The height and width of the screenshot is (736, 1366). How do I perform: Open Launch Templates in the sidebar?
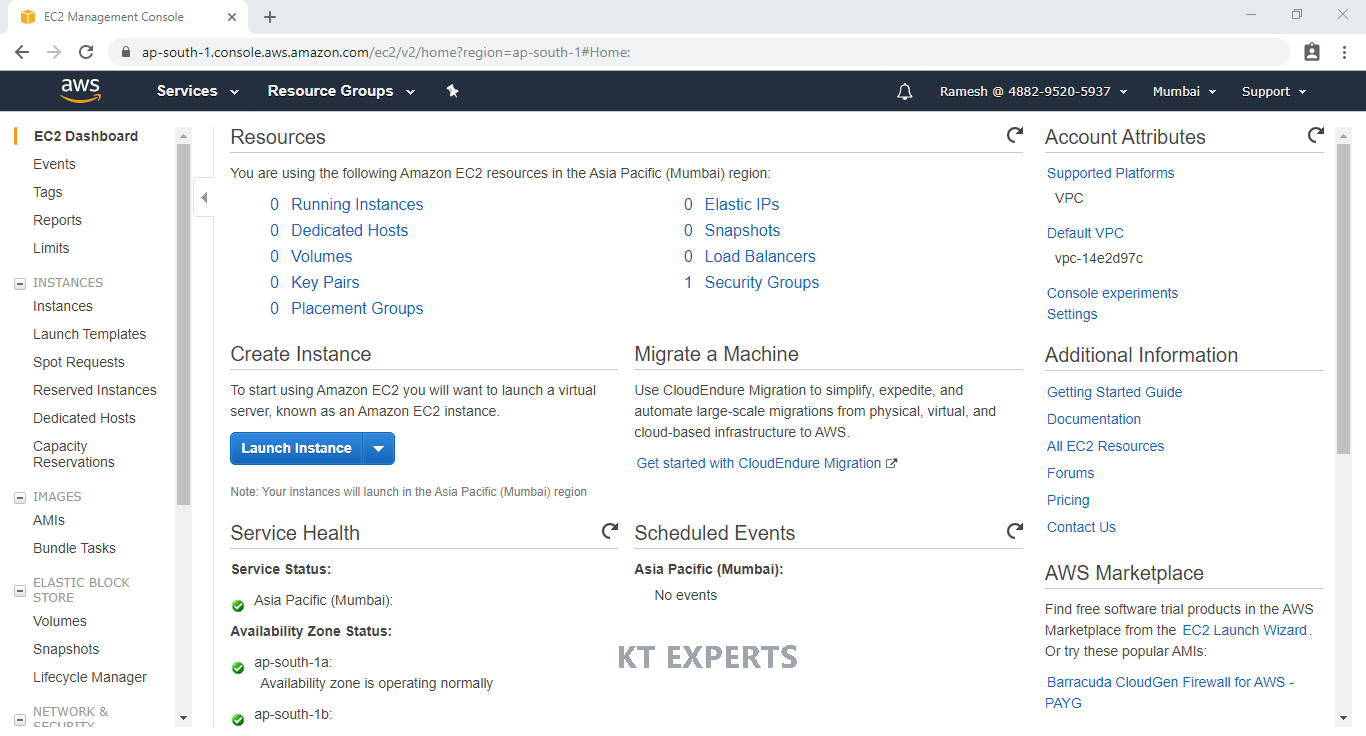(x=90, y=334)
